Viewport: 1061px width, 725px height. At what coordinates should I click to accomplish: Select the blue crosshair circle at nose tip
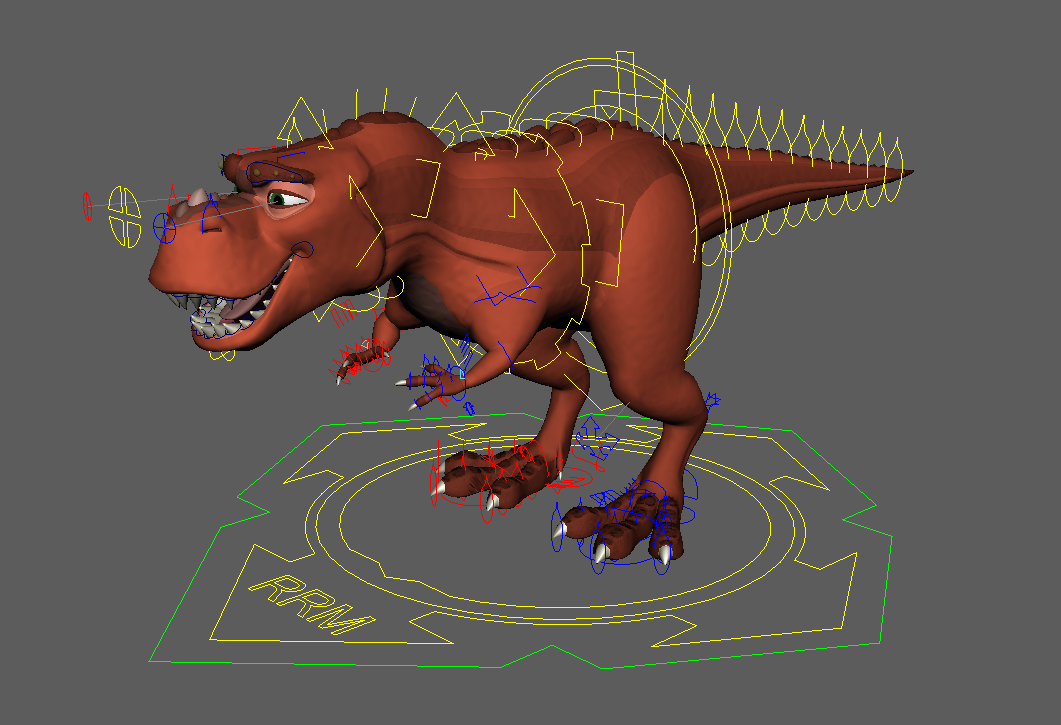point(164,227)
